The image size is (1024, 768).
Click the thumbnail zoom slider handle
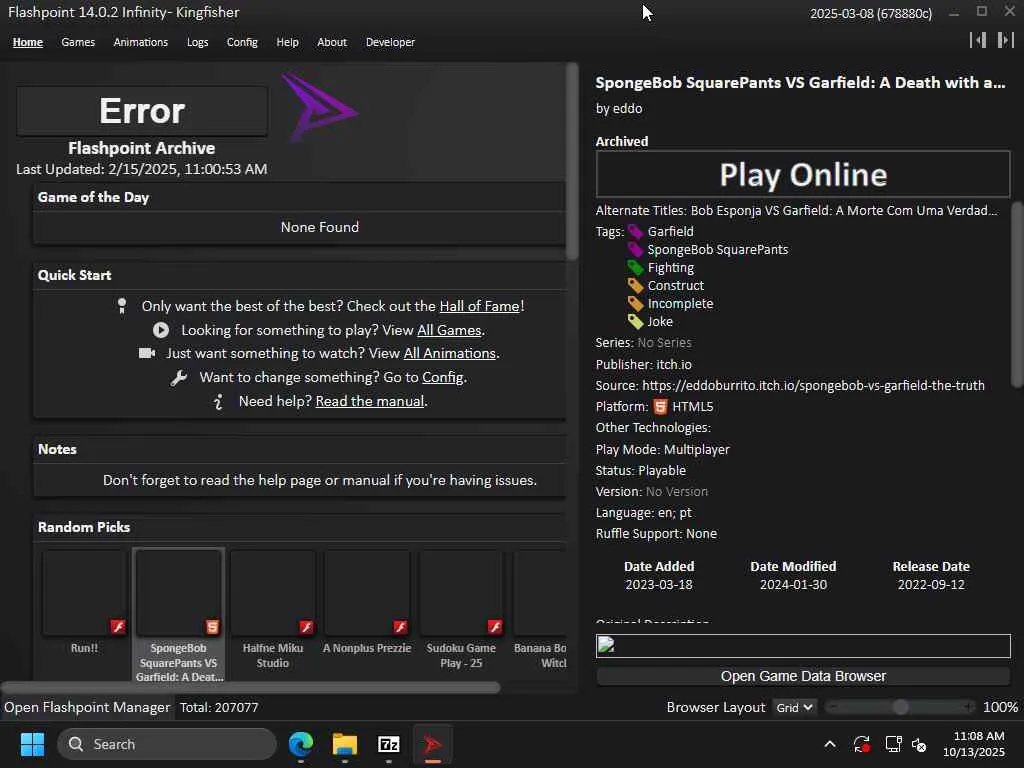[x=901, y=707]
